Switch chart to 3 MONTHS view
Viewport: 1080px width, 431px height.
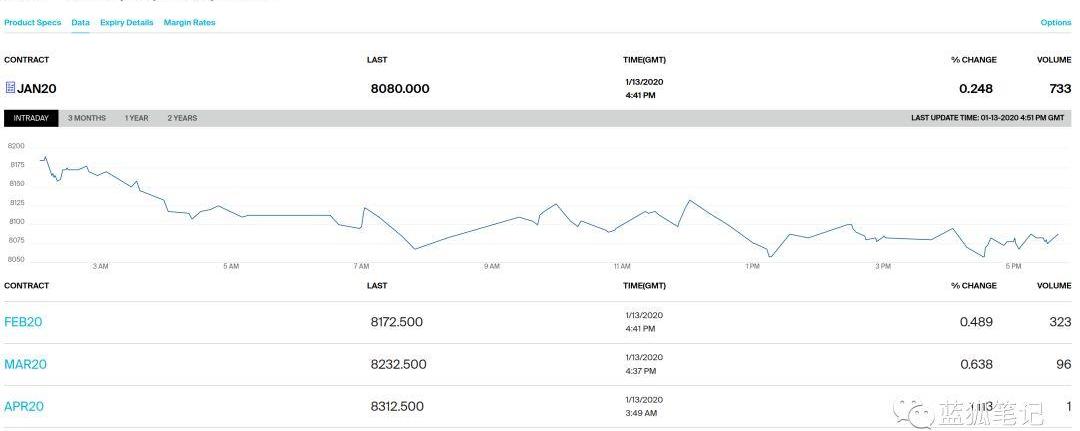(87, 118)
